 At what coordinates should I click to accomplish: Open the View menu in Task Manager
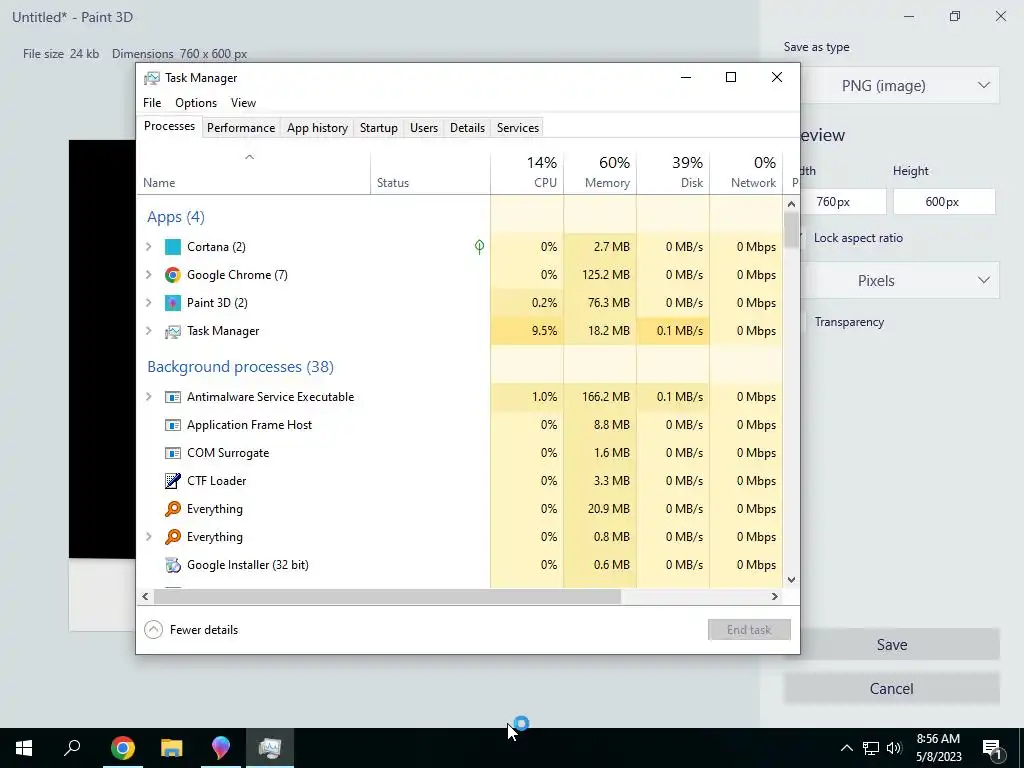point(243,103)
